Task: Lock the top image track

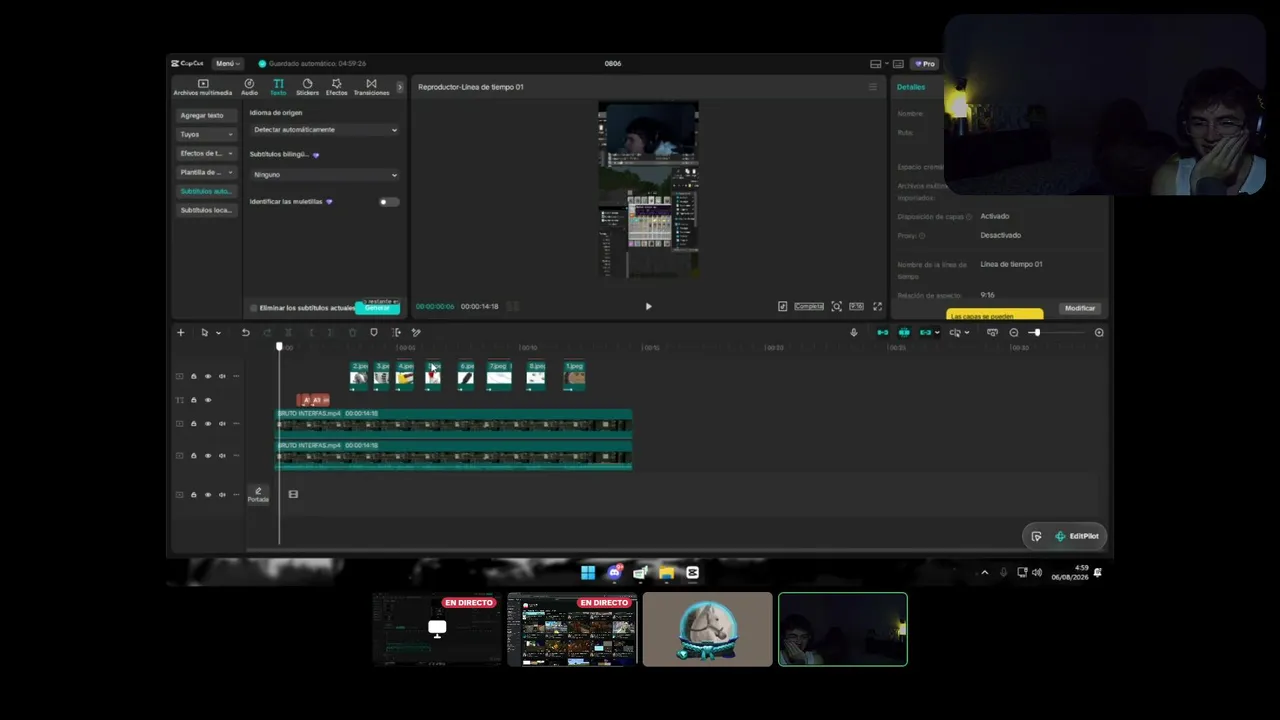Action: point(194,376)
